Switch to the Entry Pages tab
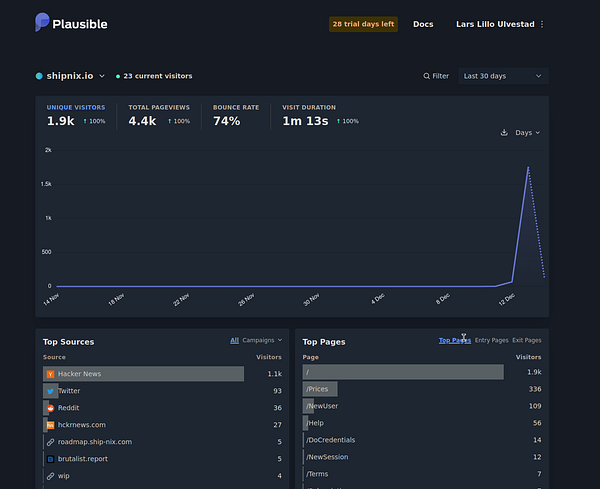 pyautogui.click(x=491, y=340)
